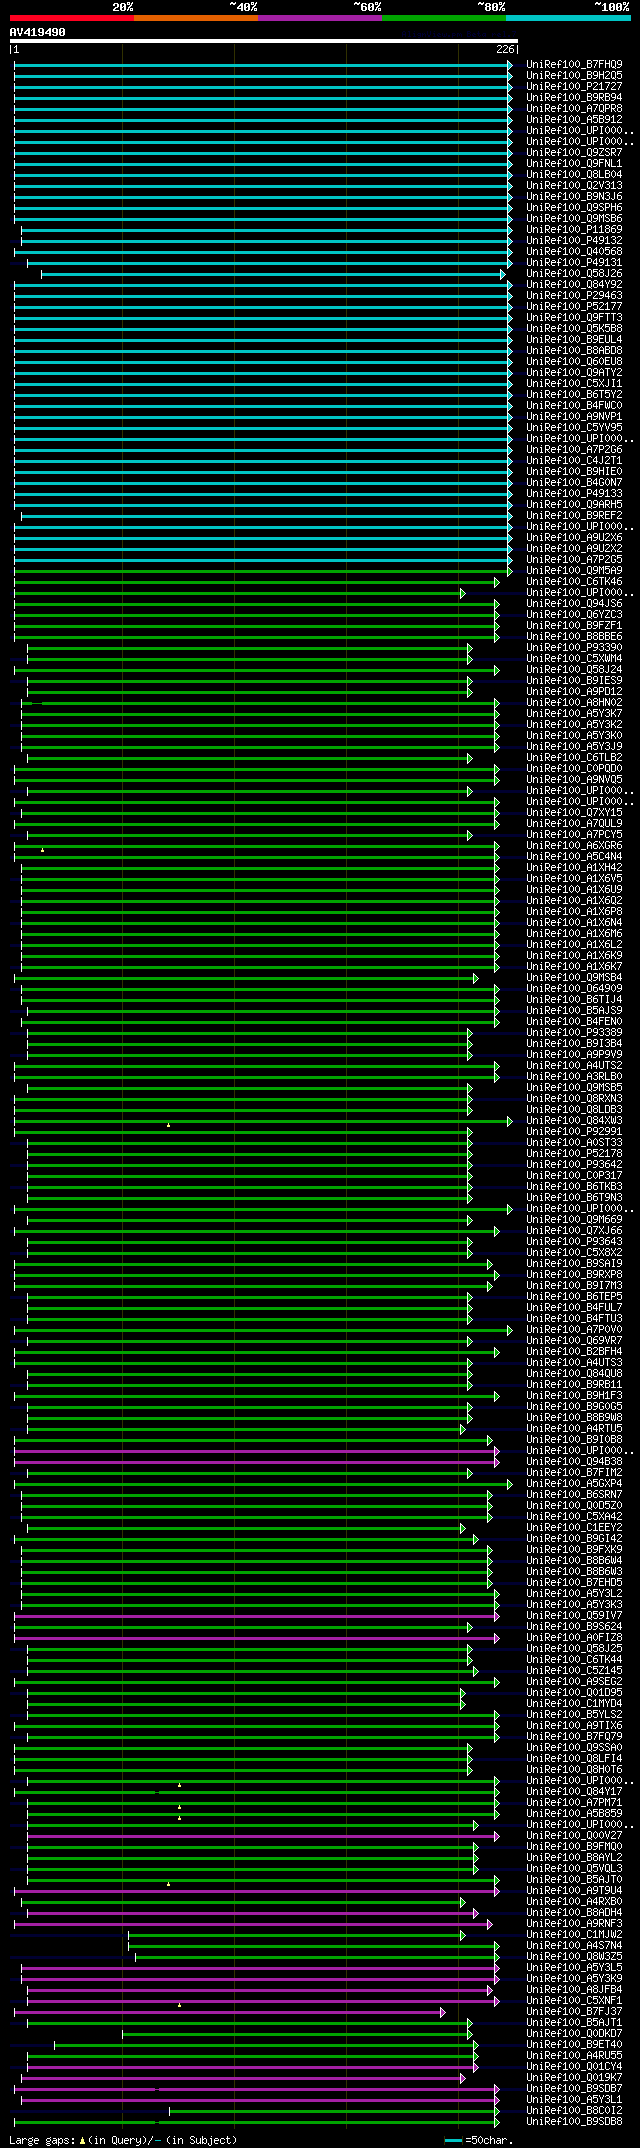Select label UniRef100_Q58J26
Viewport: 640px width, 2148px height.
pos(574,273)
